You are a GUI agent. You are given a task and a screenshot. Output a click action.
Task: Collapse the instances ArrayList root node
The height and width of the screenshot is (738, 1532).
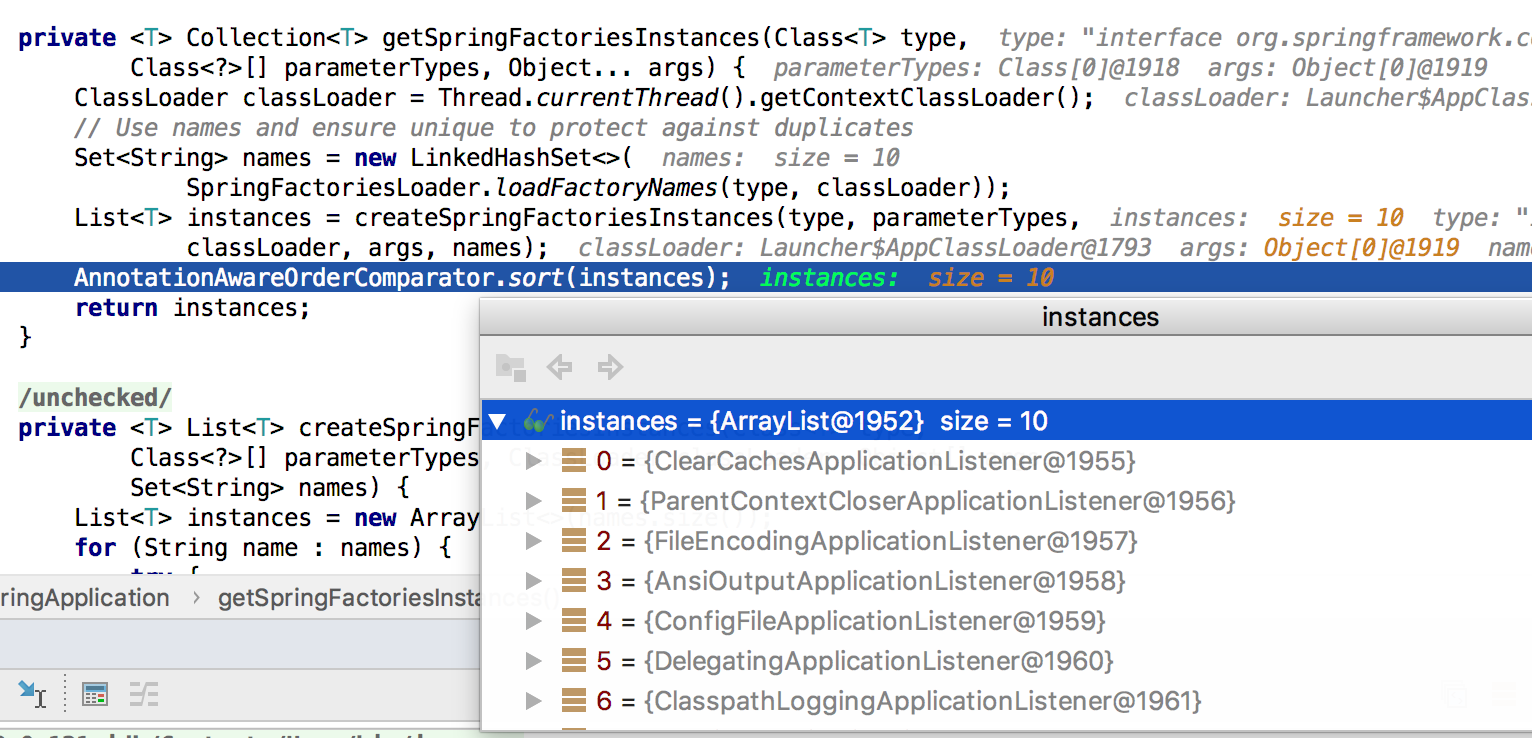point(497,421)
